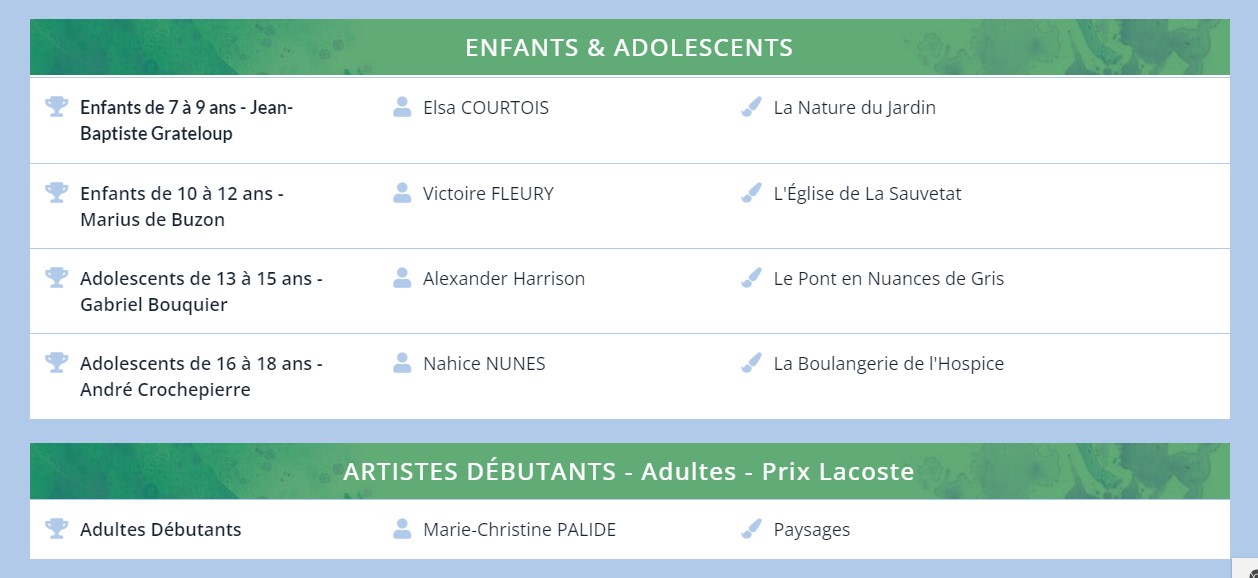The image size is (1258, 578).
Task: Select the Enfants de 10 à 12 ans category label
Action: [x=181, y=206]
